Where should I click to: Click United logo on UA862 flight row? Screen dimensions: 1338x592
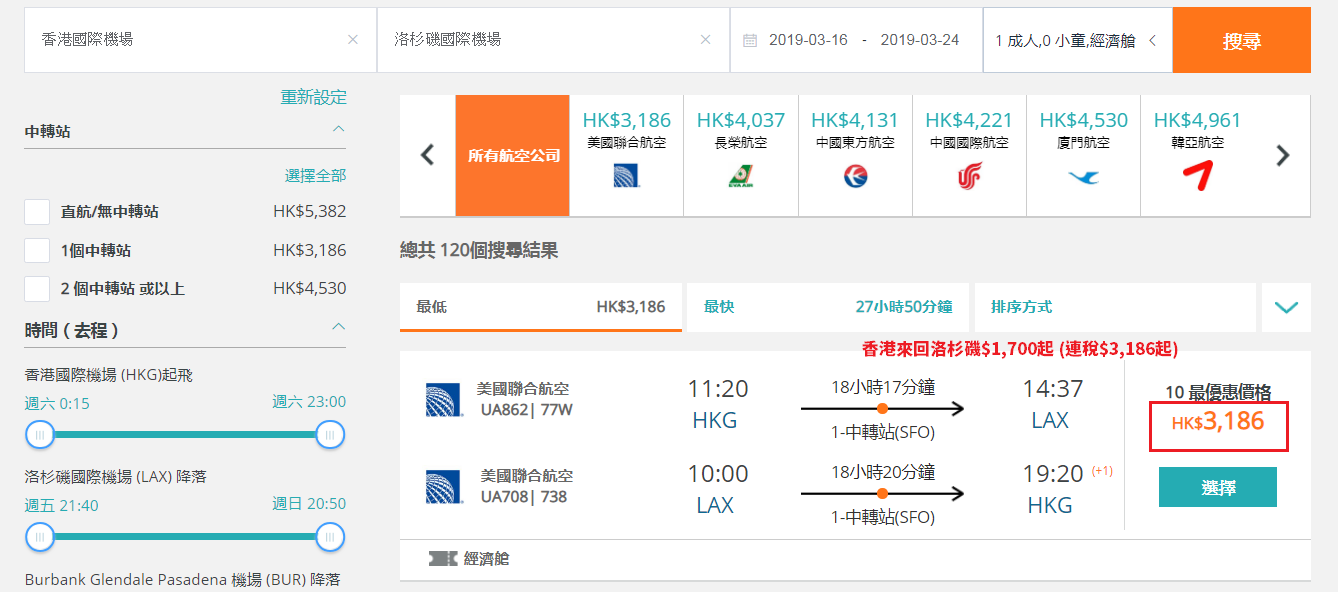[x=443, y=399]
